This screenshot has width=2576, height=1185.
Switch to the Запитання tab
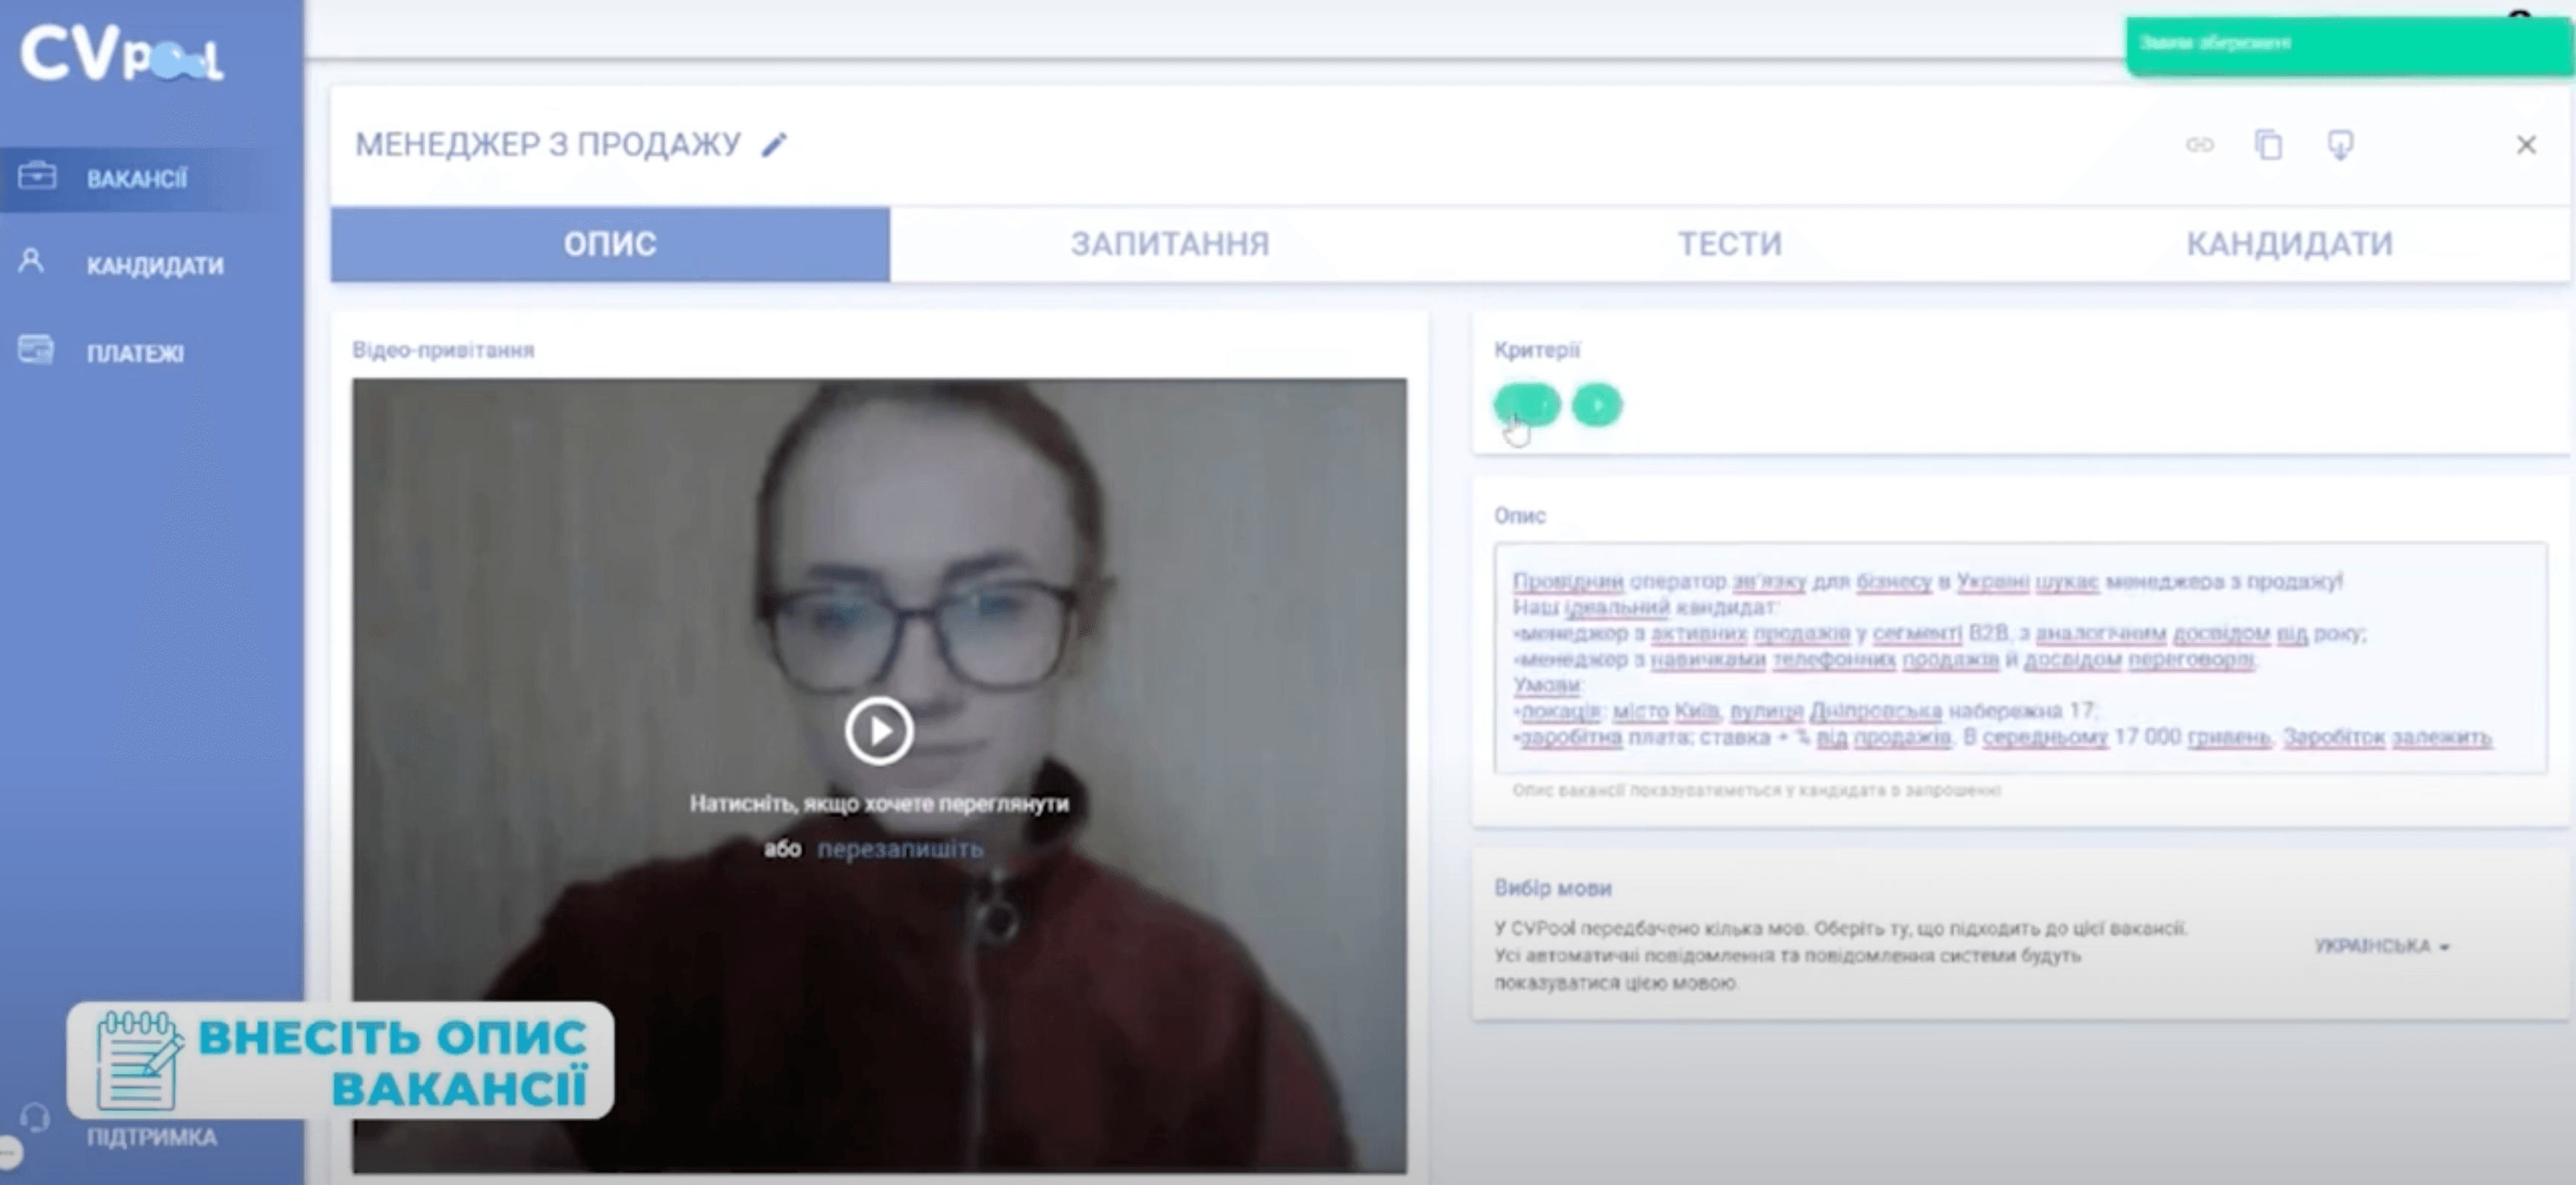(x=1170, y=244)
